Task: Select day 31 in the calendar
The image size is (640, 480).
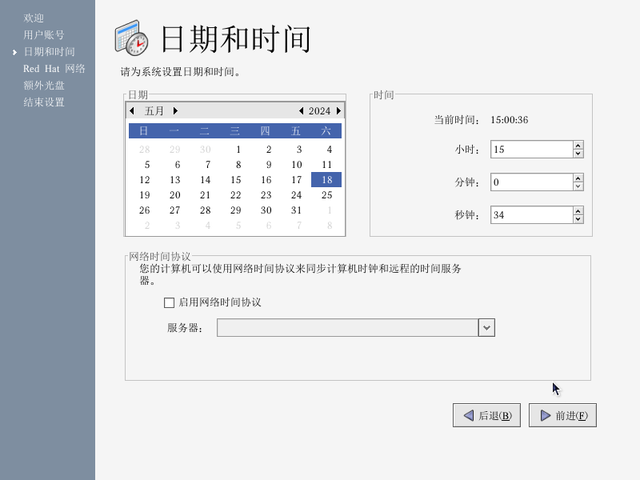Action: tap(296, 210)
